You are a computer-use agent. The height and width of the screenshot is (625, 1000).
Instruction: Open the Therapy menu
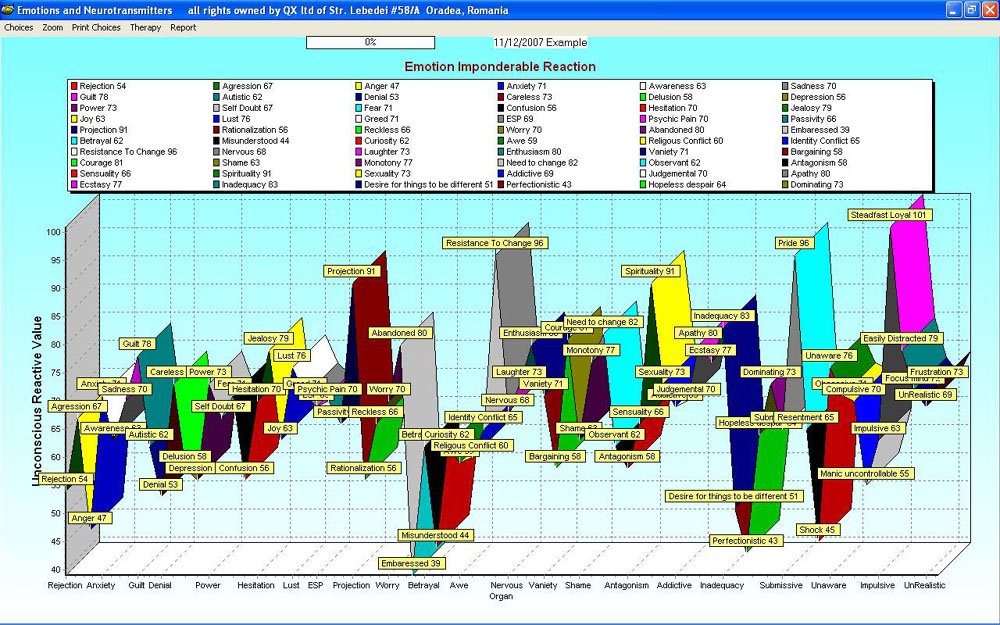pyautogui.click(x=145, y=28)
